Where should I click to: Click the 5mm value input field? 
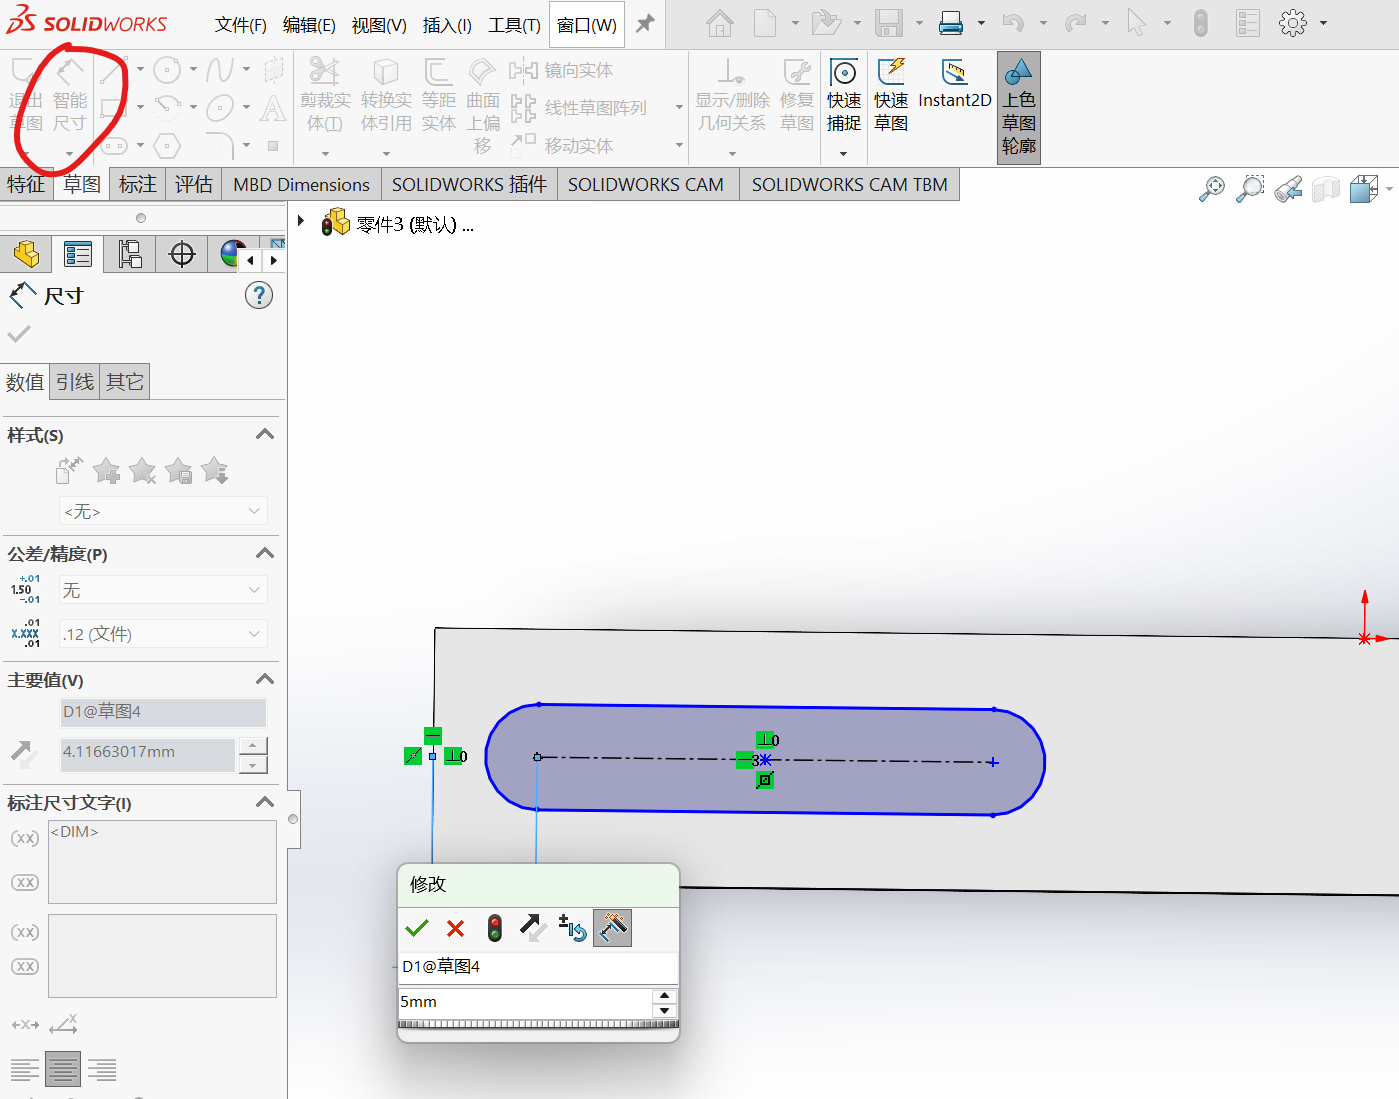[524, 1002]
